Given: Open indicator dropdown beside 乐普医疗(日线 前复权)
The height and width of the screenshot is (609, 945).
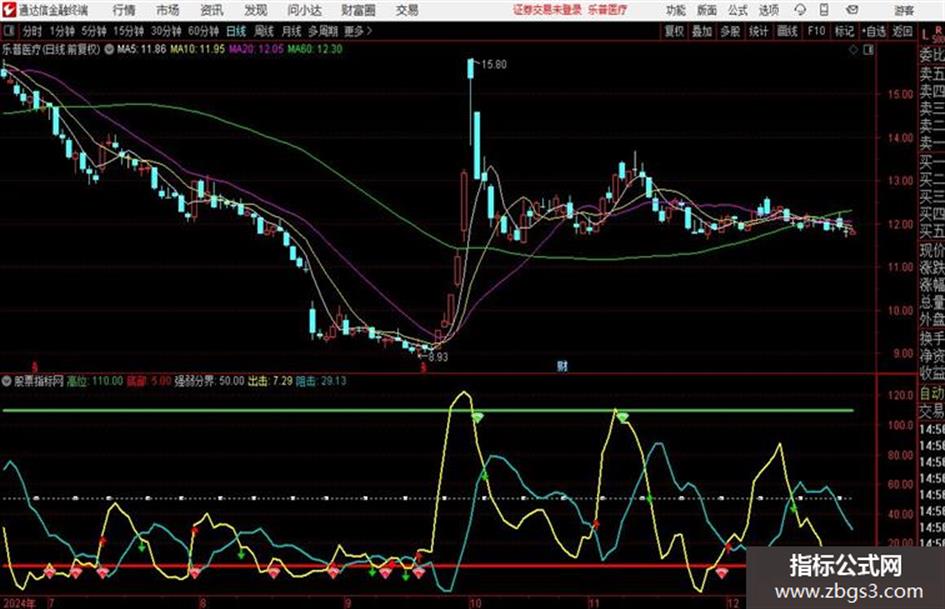Looking at the screenshot, I should click(x=109, y=49).
